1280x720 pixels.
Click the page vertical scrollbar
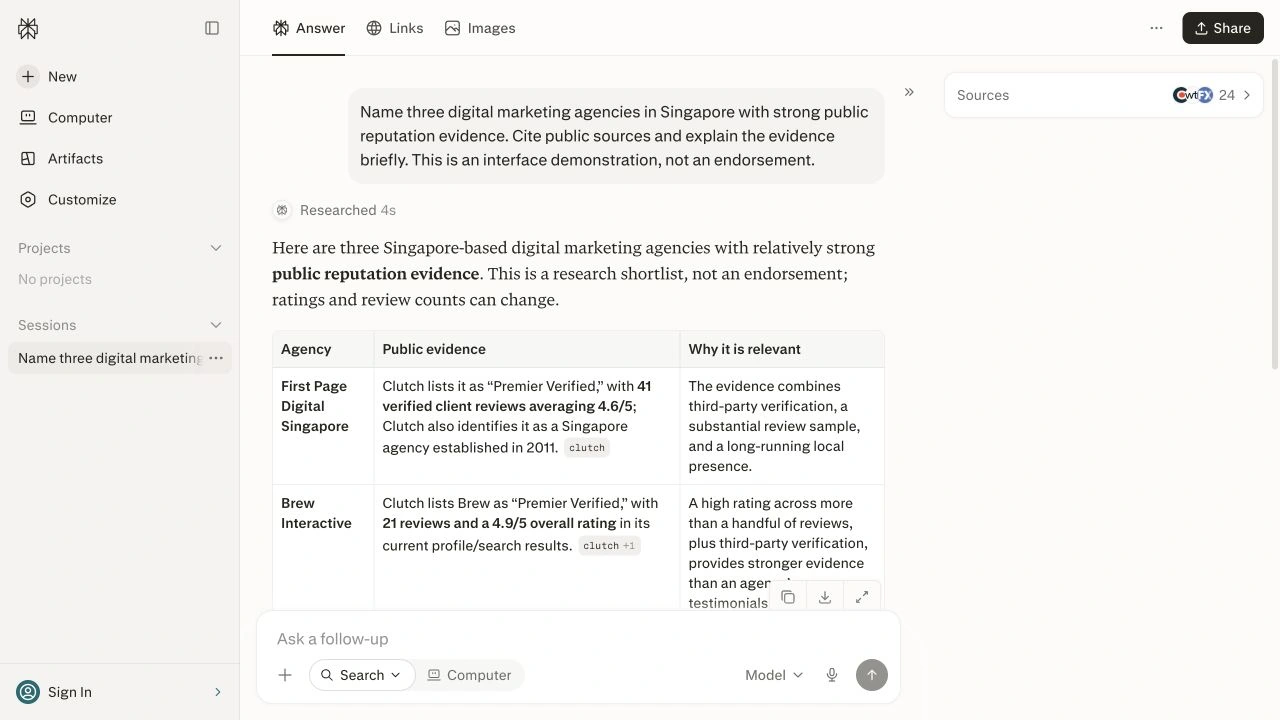coord(1274,215)
